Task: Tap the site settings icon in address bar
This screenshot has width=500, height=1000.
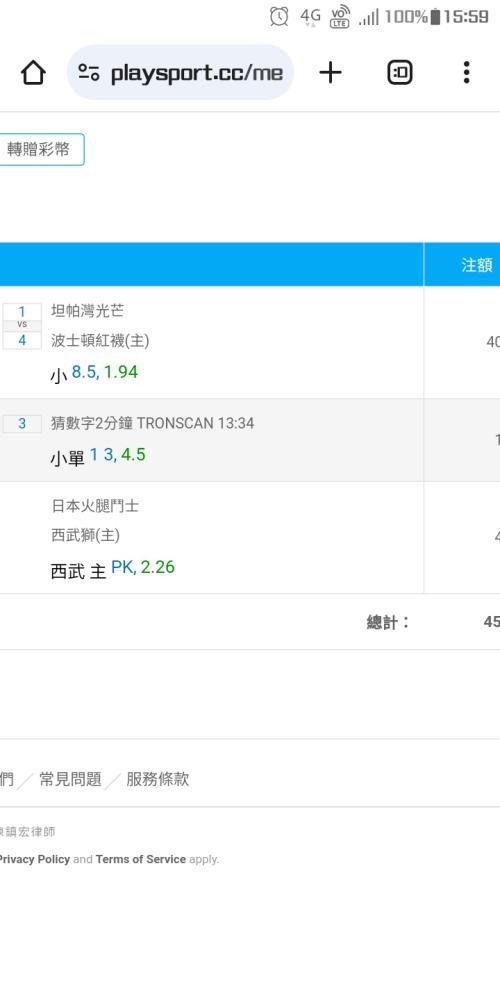Action: pos(89,73)
